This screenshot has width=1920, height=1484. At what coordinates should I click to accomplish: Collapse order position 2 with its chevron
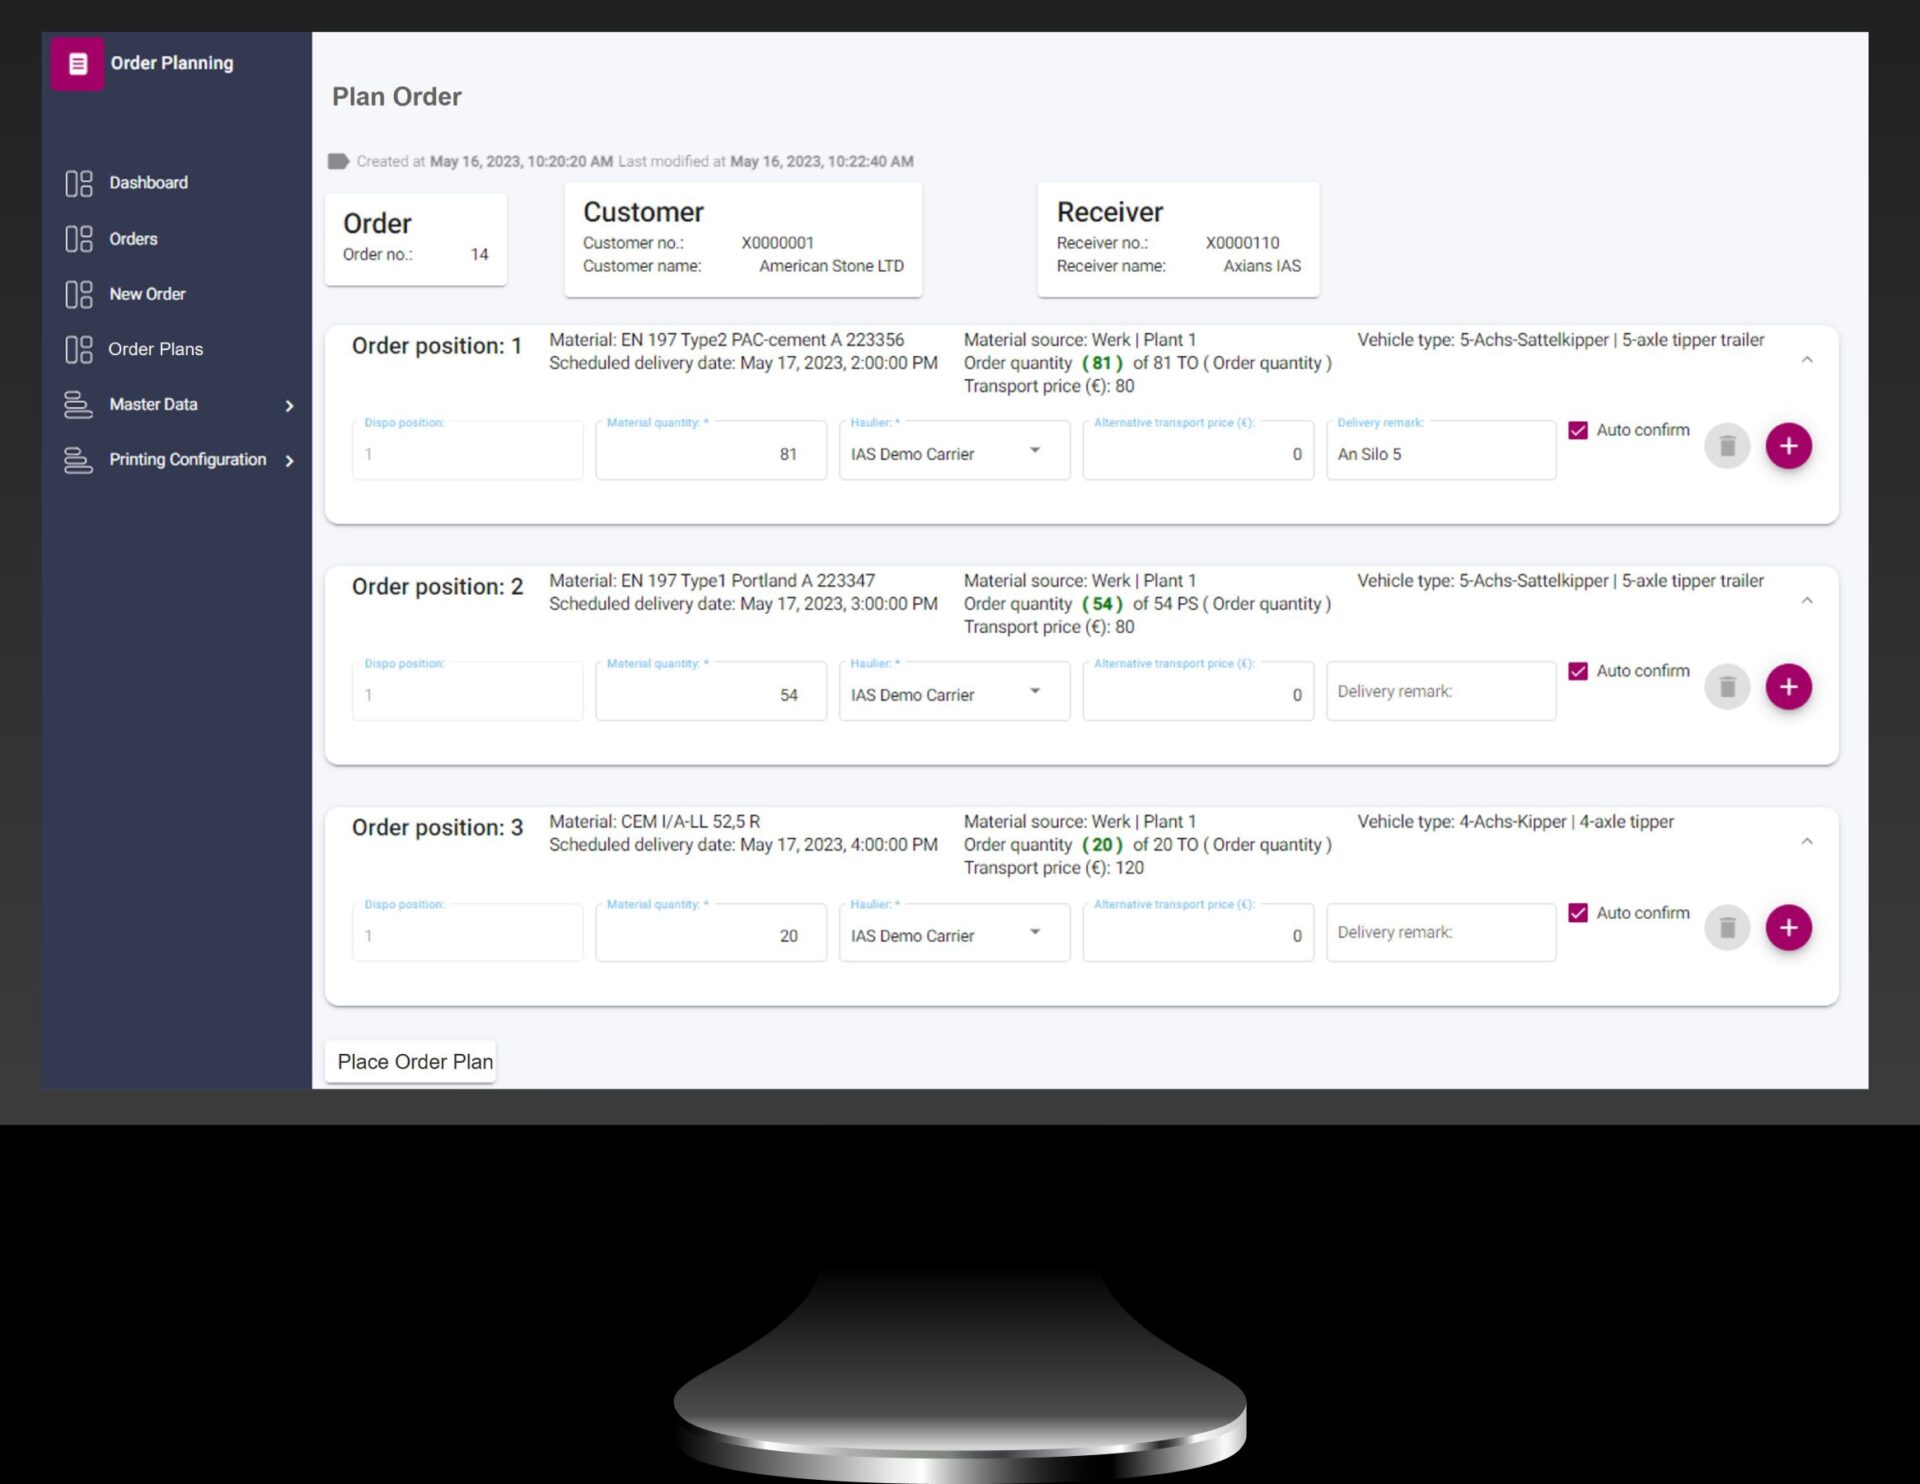tap(1807, 601)
